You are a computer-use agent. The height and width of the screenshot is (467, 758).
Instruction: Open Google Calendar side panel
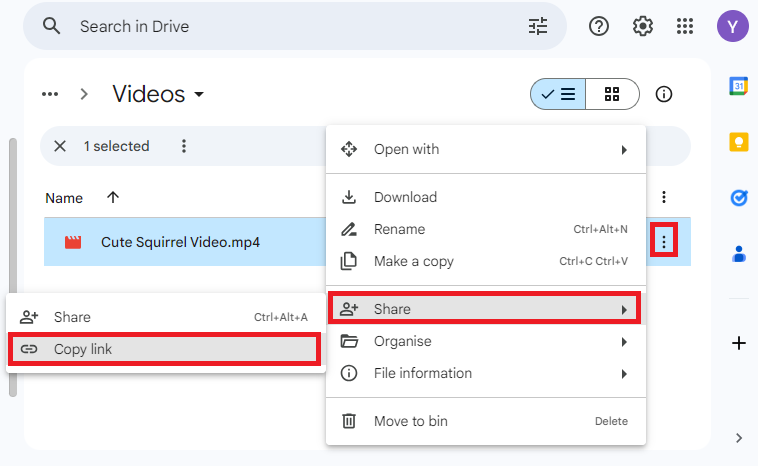point(738,87)
